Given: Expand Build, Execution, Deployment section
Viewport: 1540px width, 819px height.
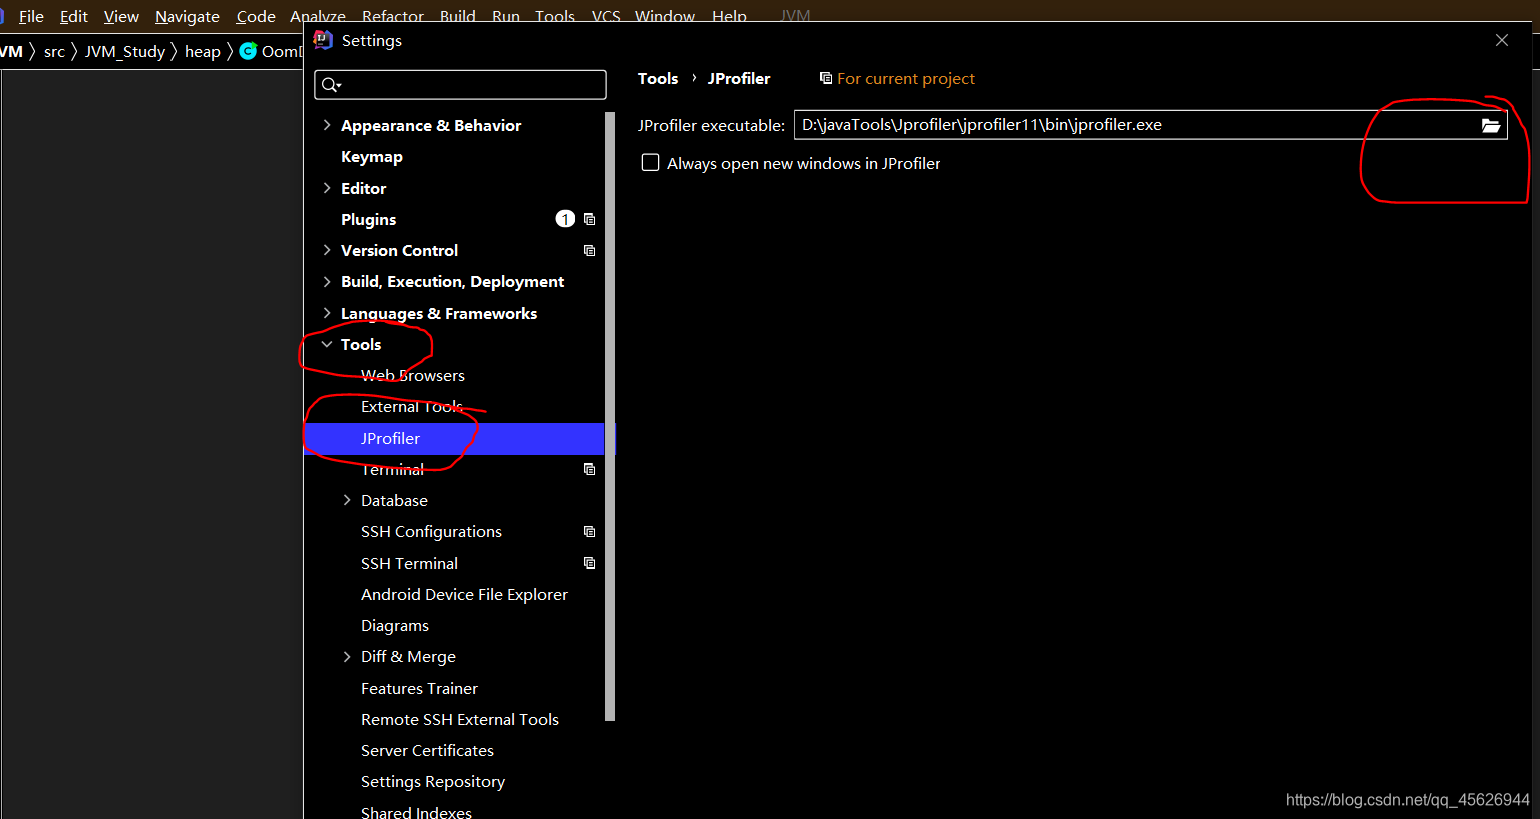Looking at the screenshot, I should click(x=327, y=282).
